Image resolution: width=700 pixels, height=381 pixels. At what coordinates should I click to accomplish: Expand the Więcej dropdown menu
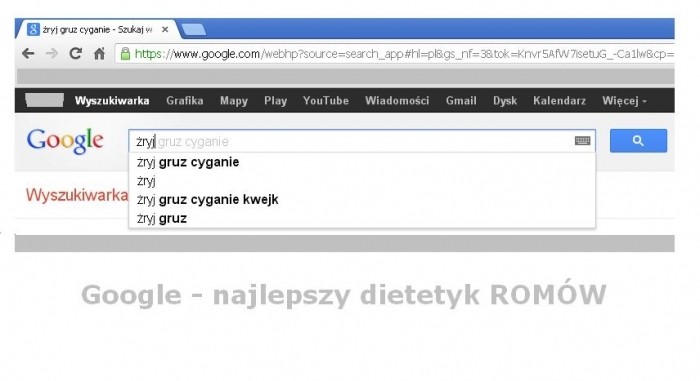(624, 101)
